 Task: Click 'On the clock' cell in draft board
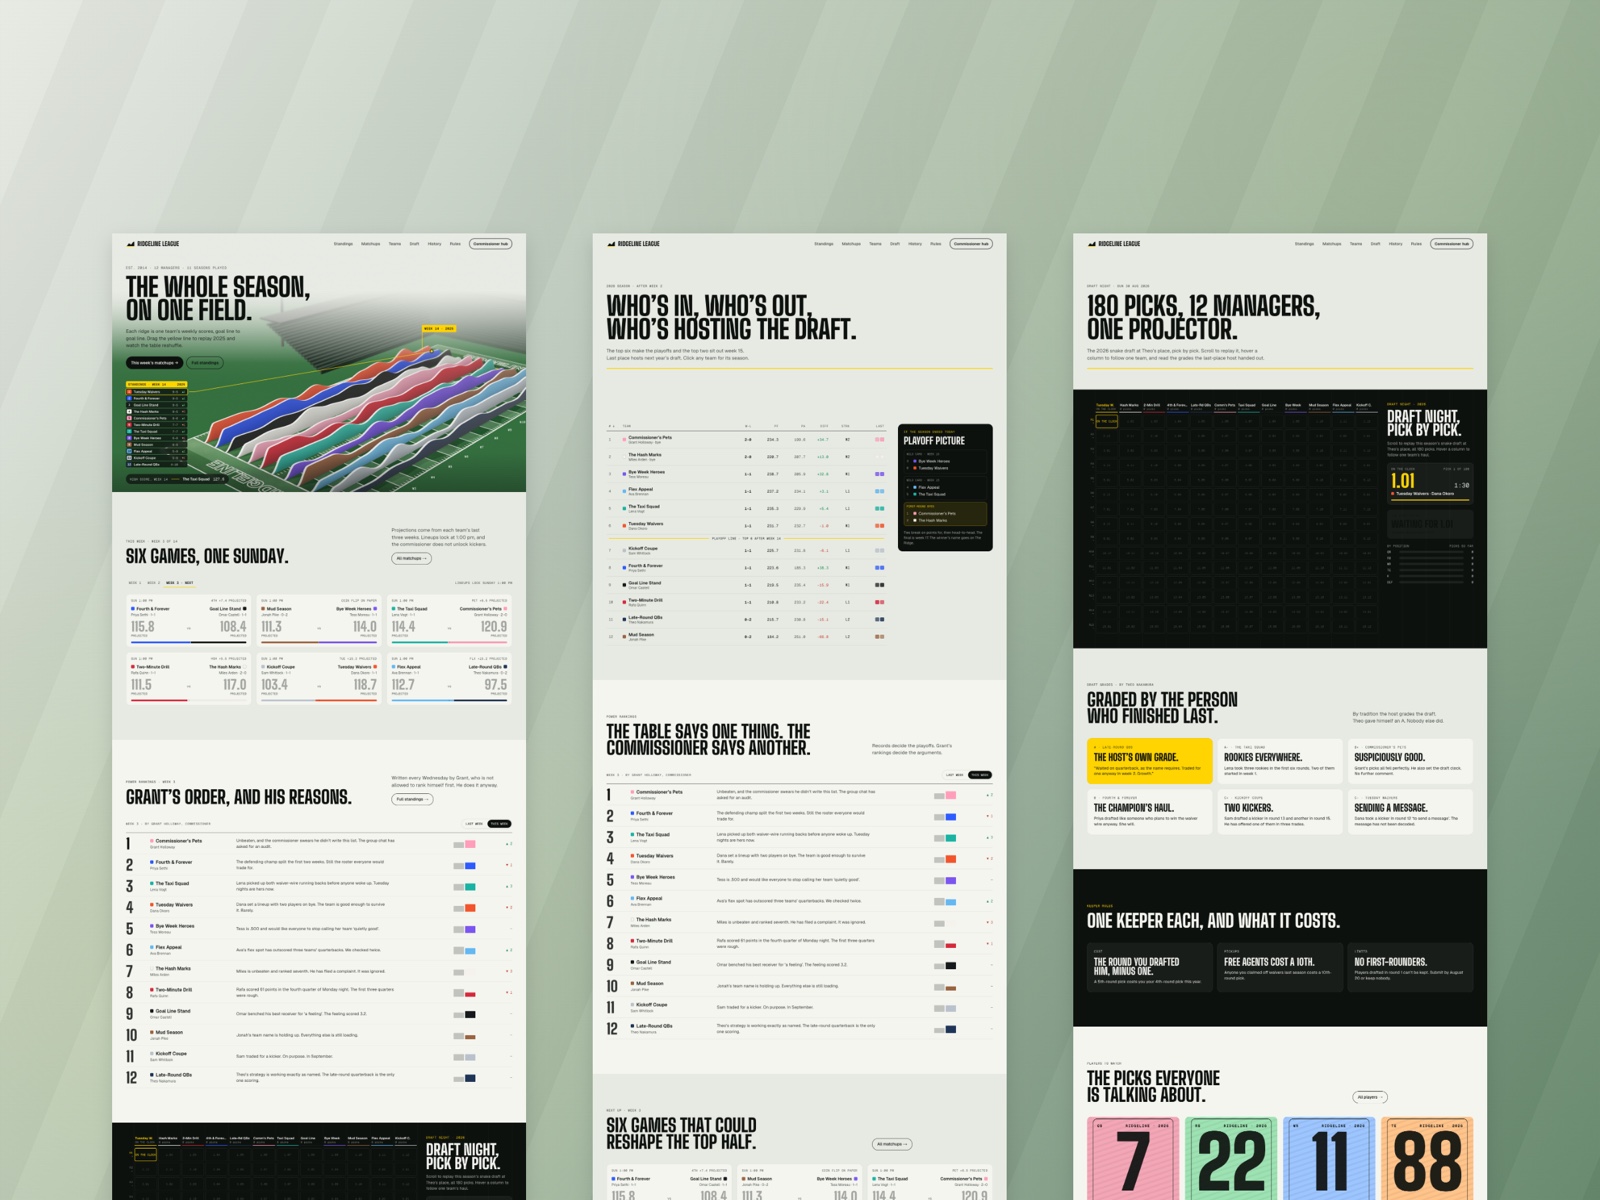point(1106,421)
